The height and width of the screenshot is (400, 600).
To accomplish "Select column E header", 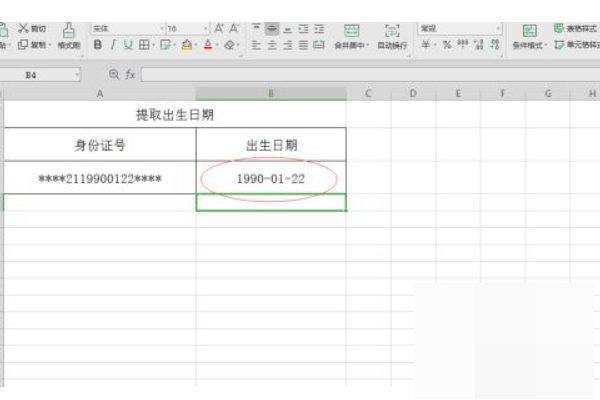I will pyautogui.click(x=458, y=93).
